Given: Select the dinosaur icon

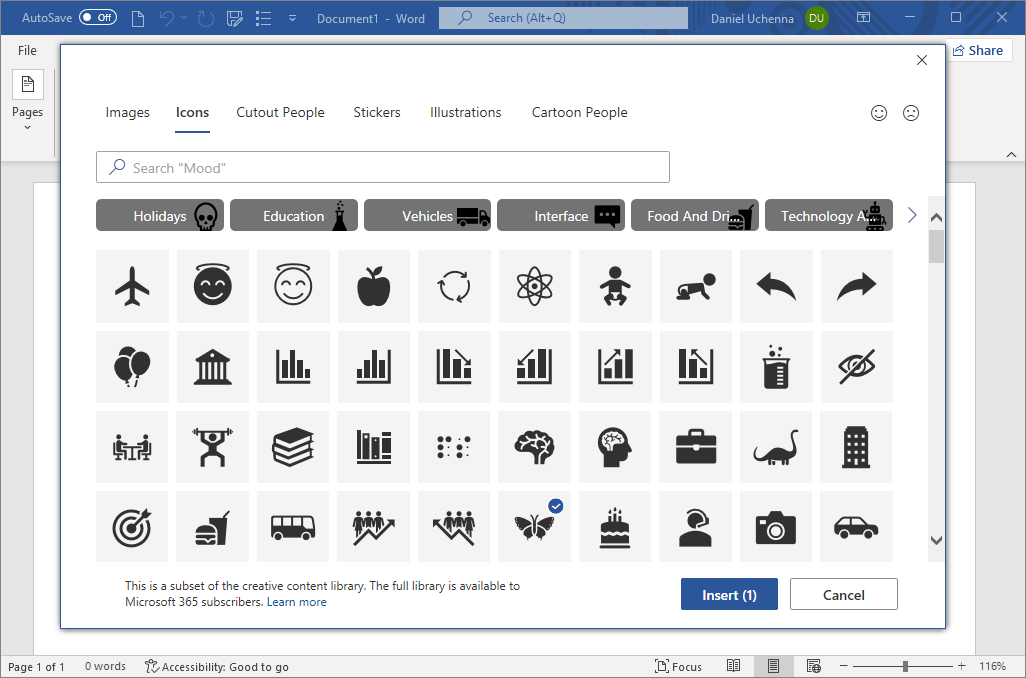Looking at the screenshot, I should [775, 446].
